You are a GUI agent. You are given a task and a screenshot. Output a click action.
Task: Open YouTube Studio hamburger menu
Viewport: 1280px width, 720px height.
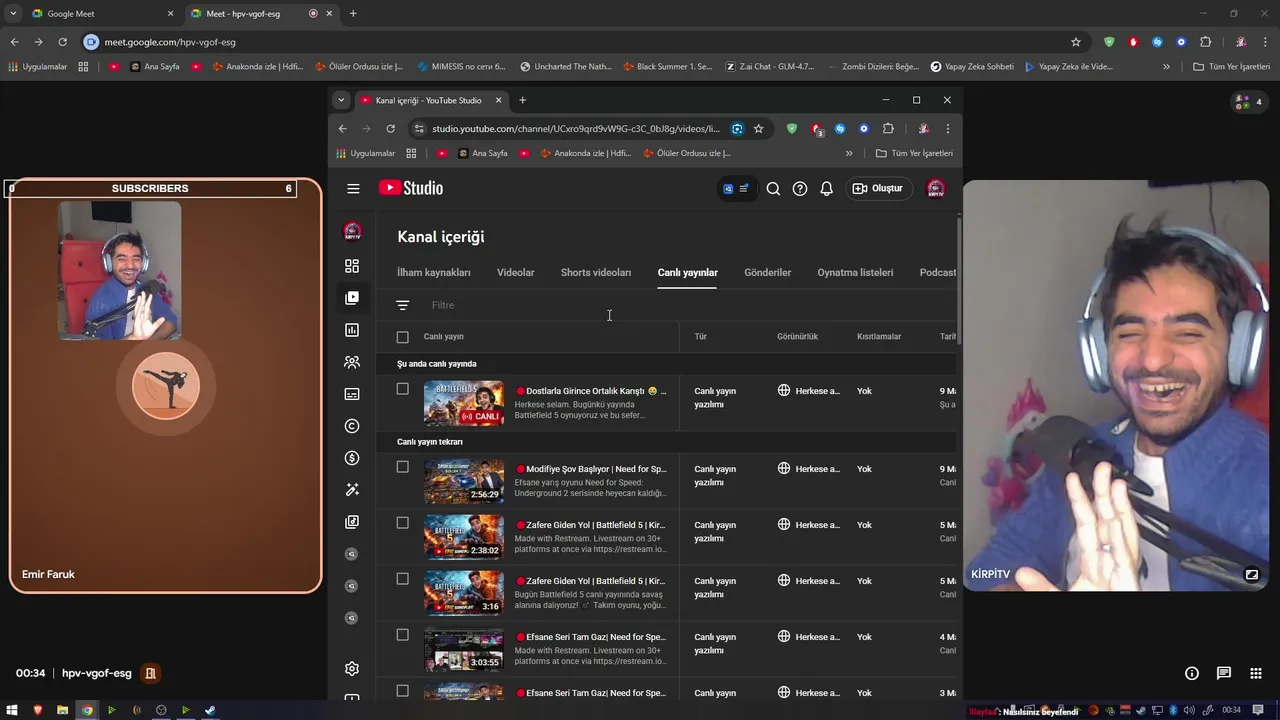pyautogui.click(x=353, y=188)
